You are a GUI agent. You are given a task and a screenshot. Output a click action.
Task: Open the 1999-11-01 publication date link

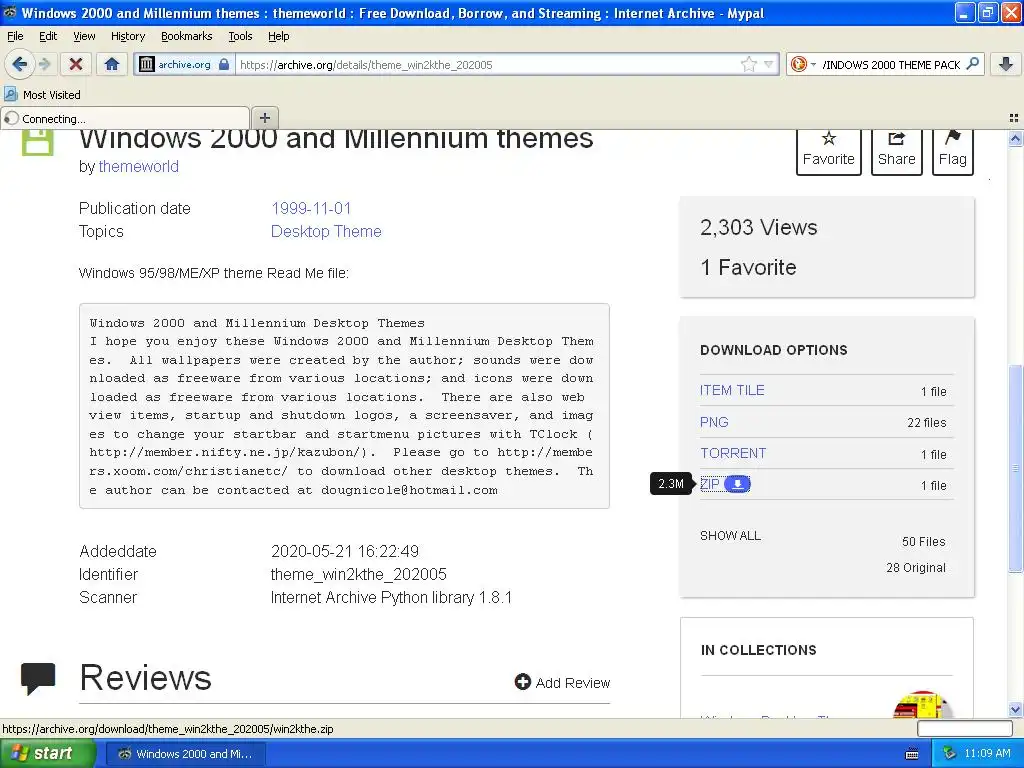click(x=311, y=208)
